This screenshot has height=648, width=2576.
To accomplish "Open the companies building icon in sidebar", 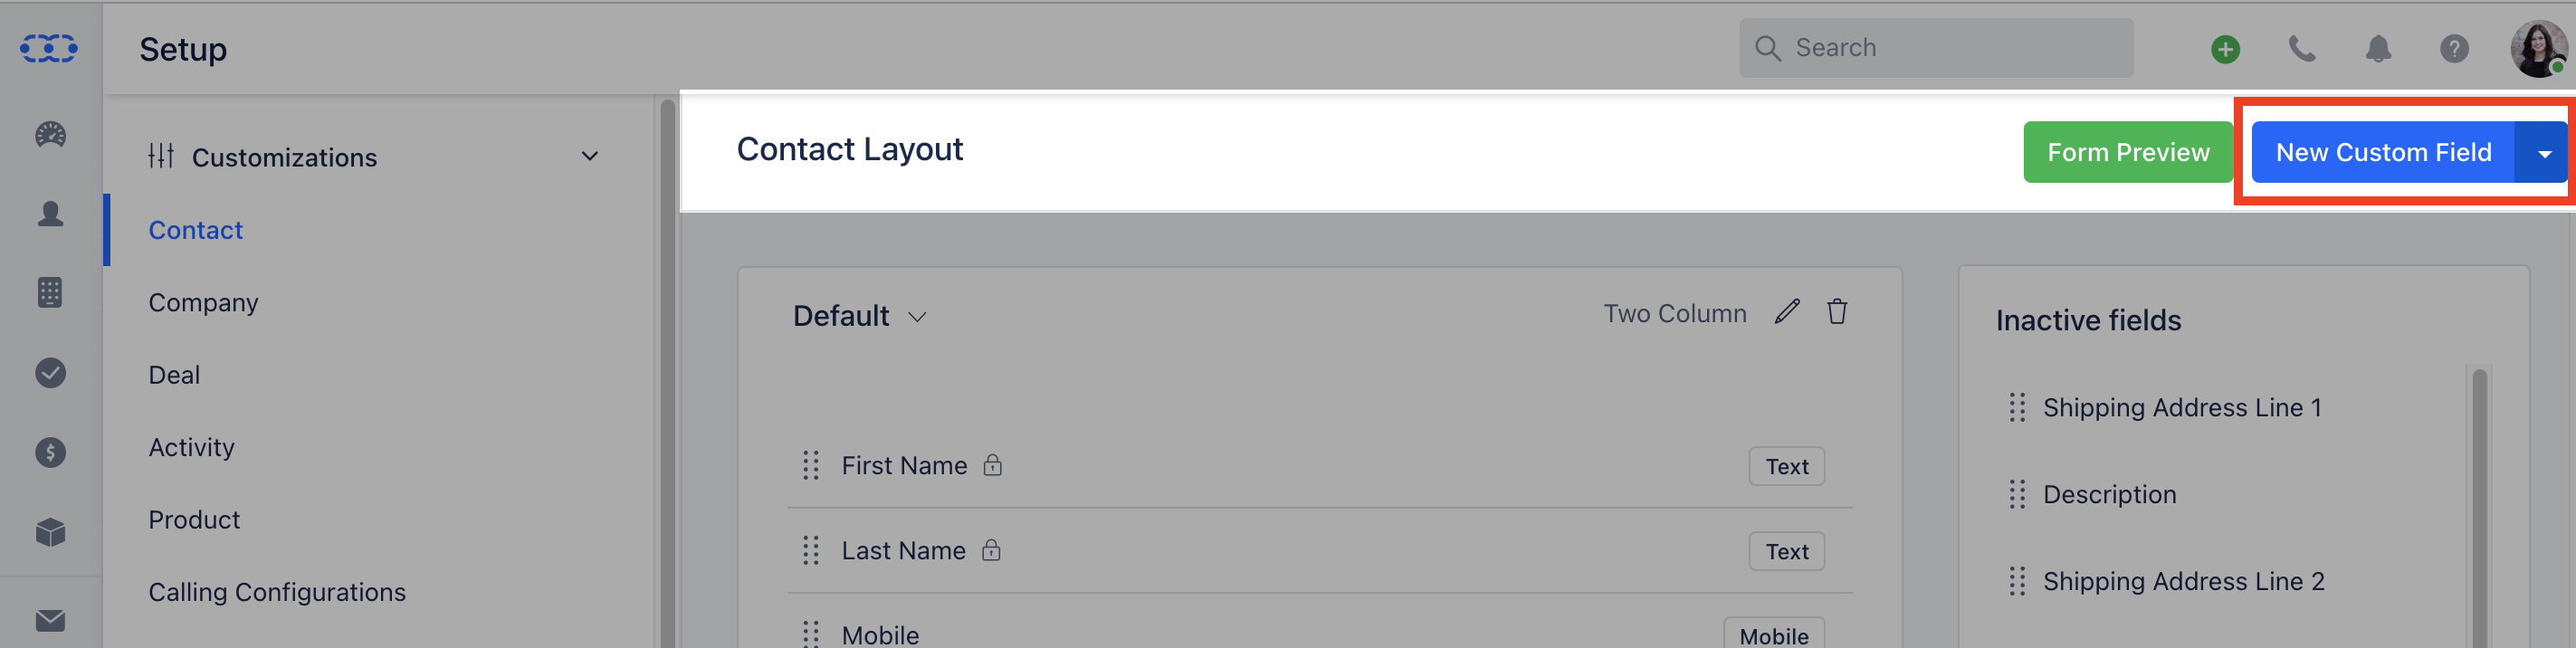I will (50, 292).
